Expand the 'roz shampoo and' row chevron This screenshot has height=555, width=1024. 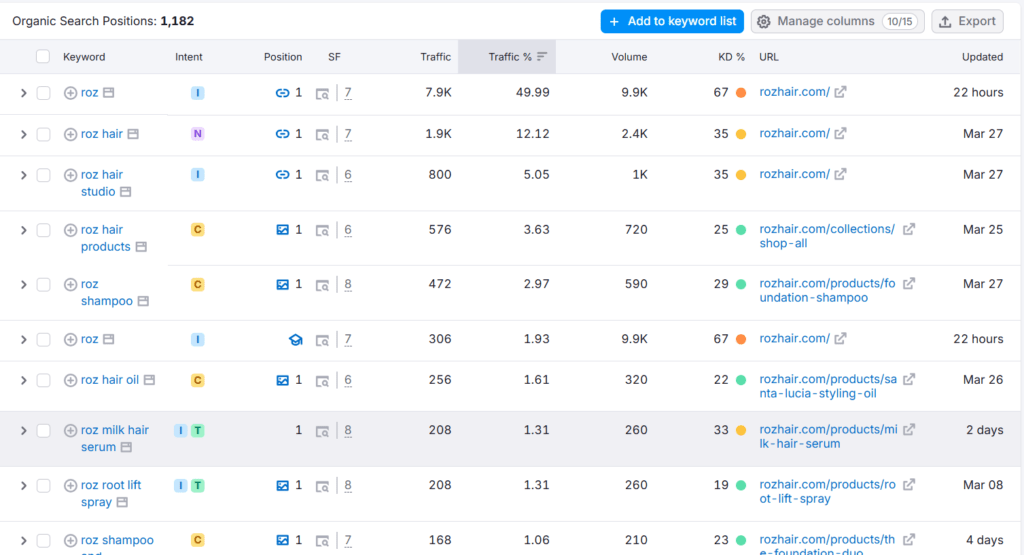[24, 541]
